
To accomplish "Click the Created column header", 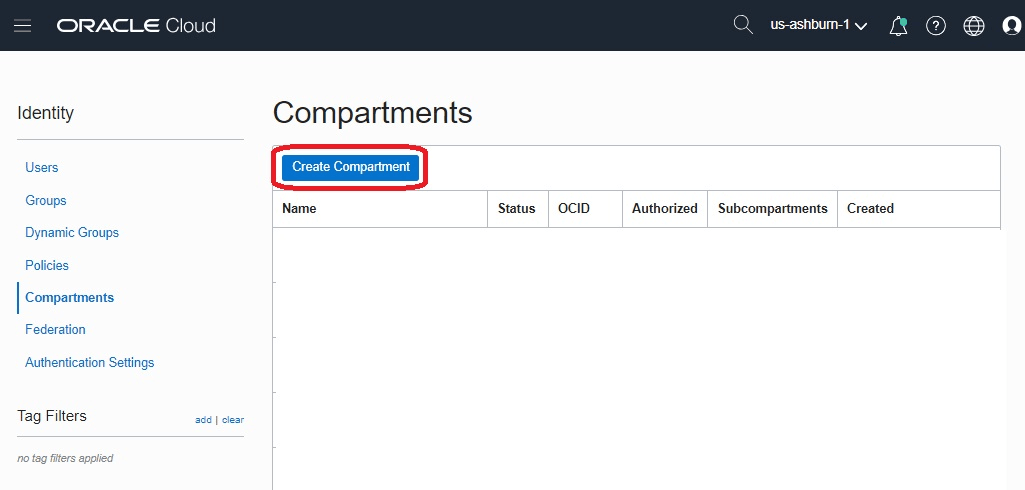I will [x=870, y=208].
